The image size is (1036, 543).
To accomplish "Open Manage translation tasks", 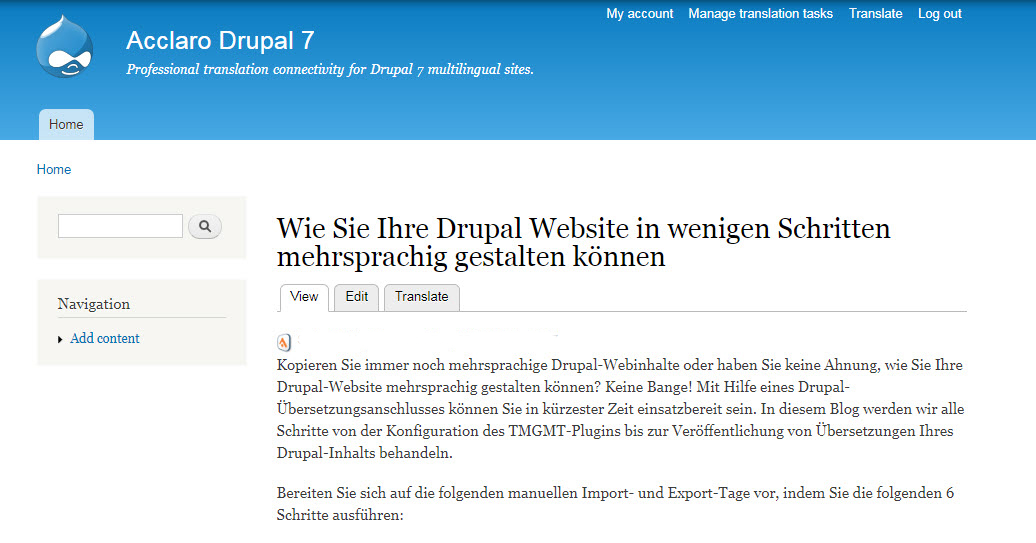I will pyautogui.click(x=760, y=13).
